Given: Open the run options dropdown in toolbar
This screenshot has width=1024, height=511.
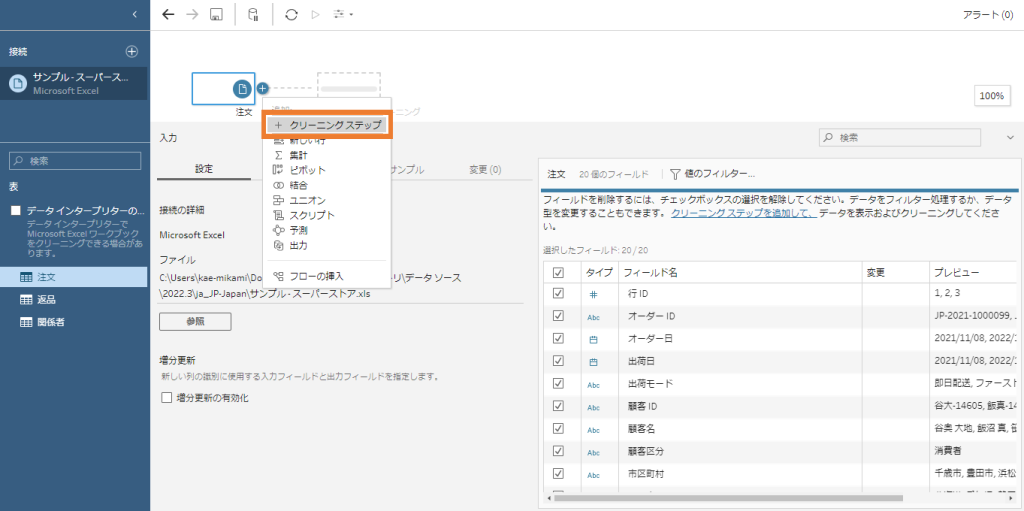Looking at the screenshot, I should [343, 14].
